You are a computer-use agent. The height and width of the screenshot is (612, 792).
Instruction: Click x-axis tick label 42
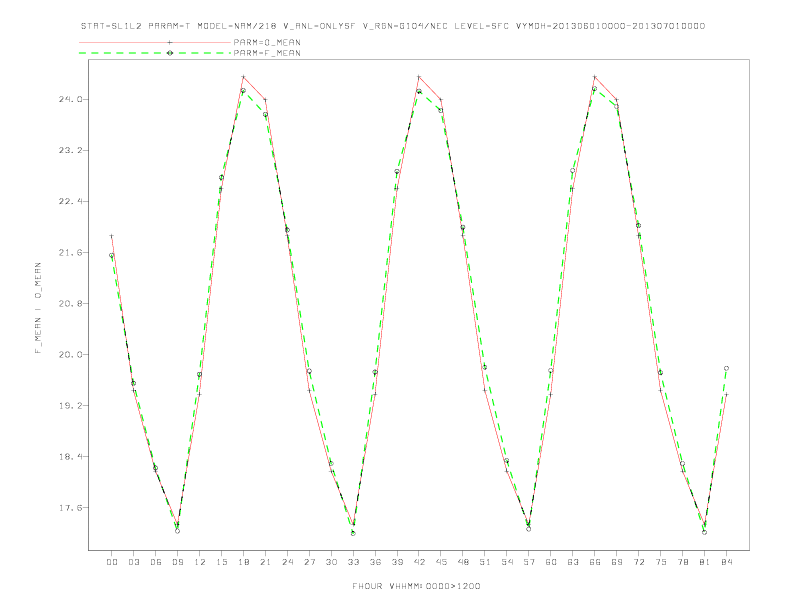(x=419, y=562)
